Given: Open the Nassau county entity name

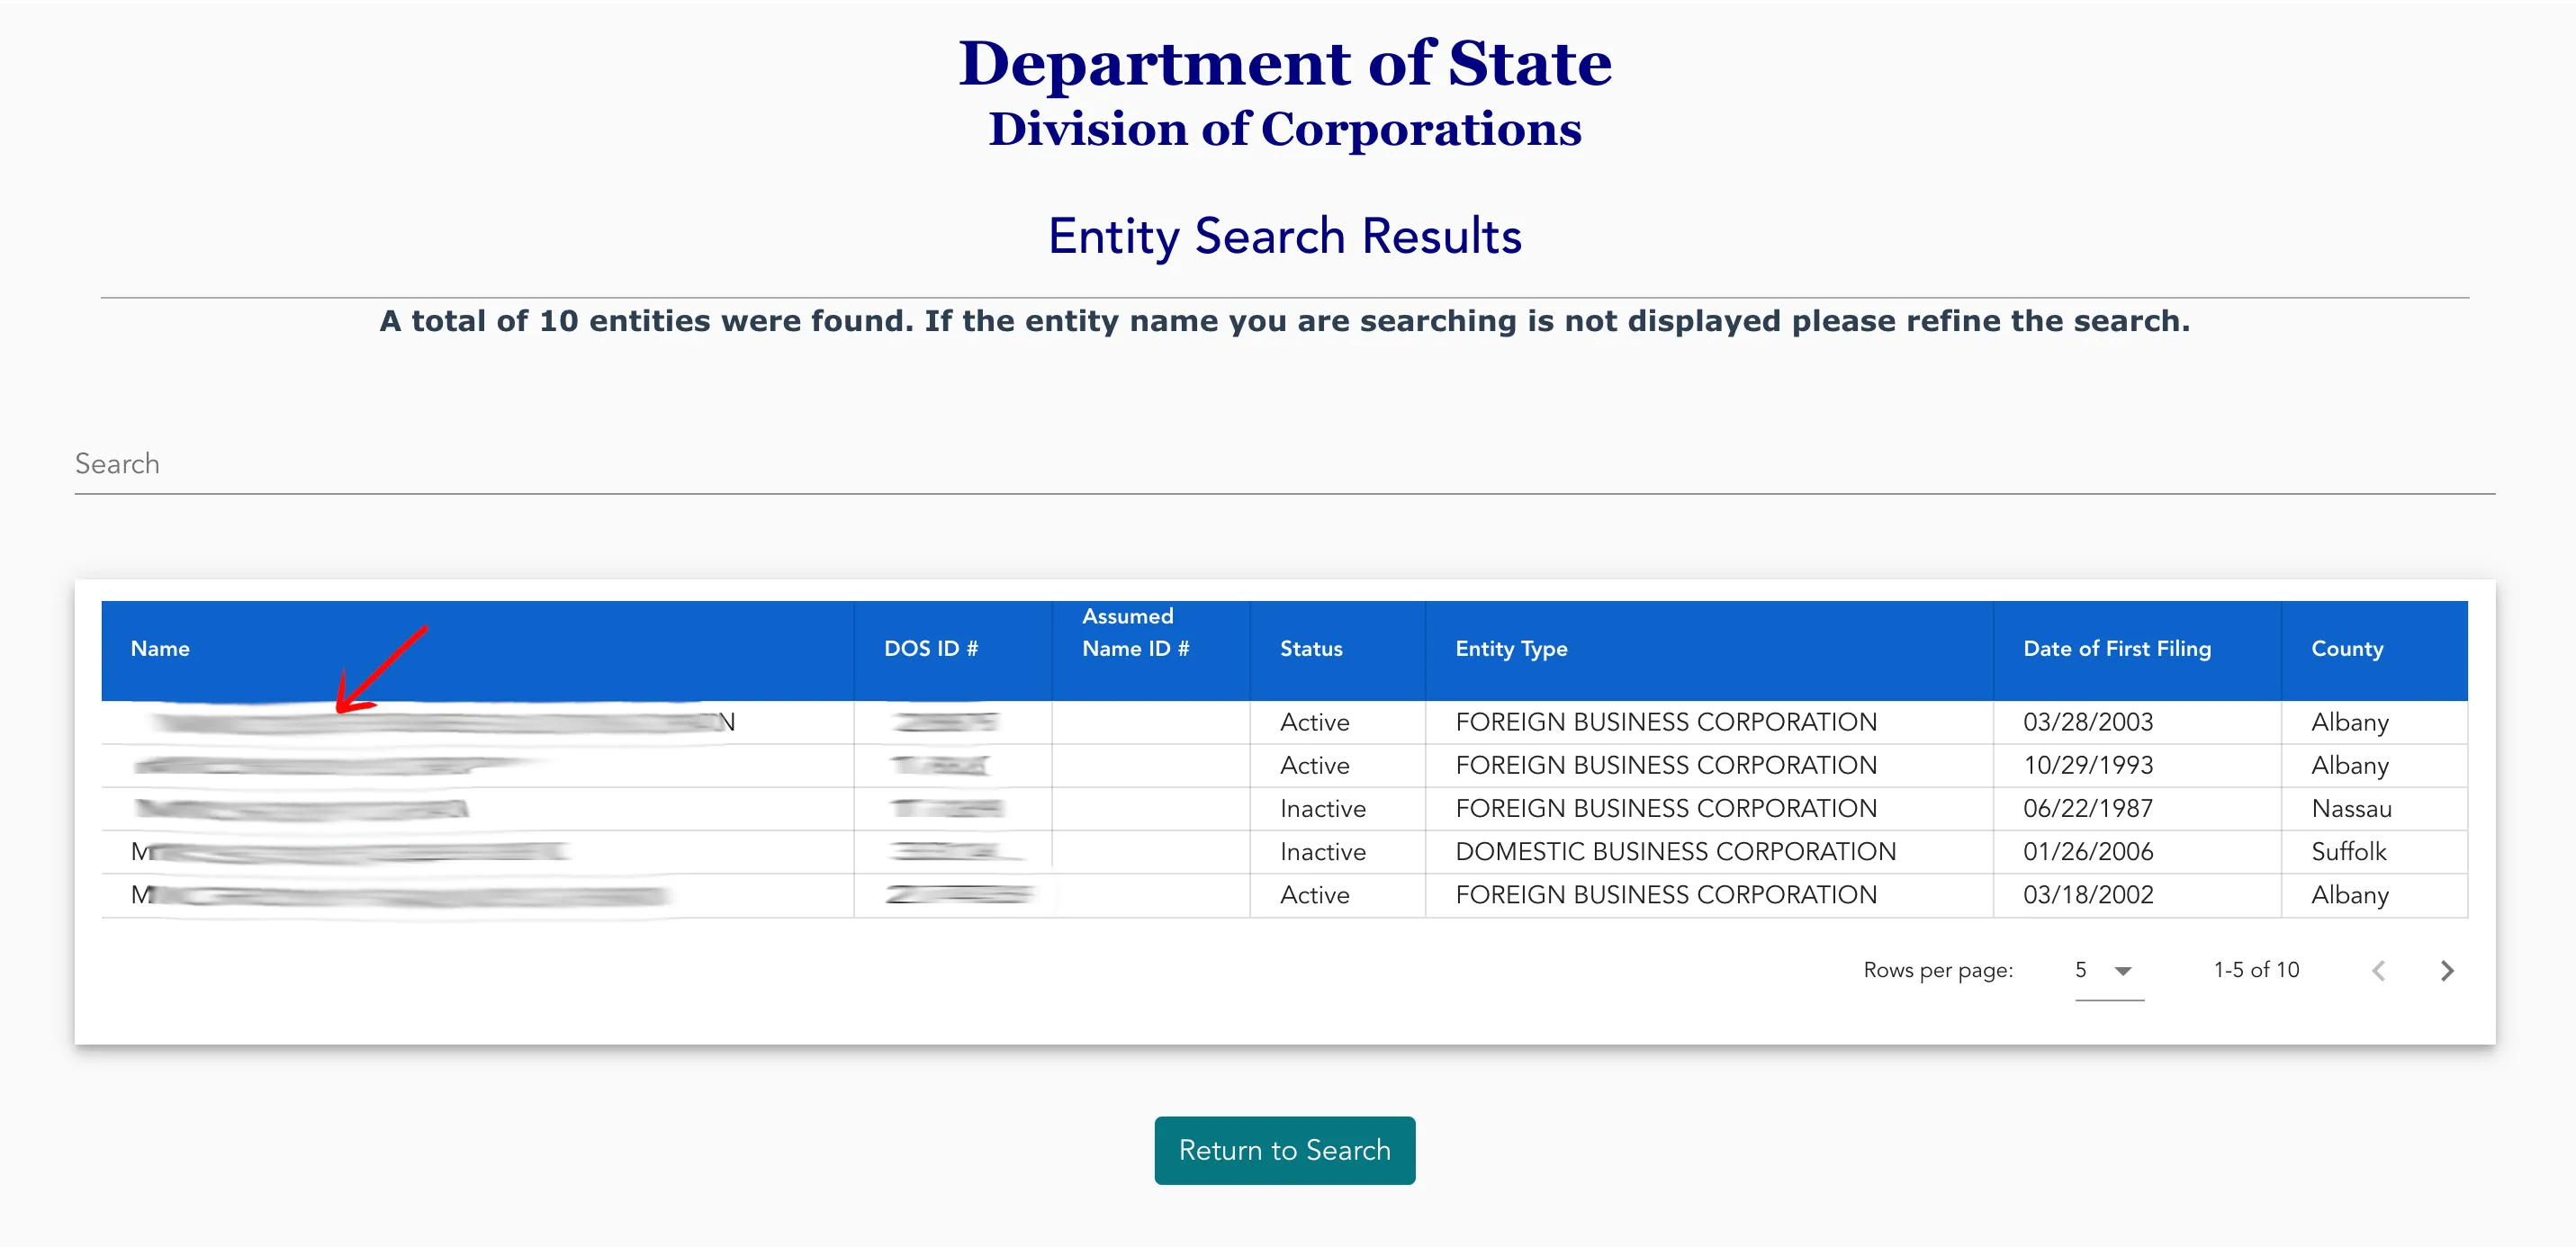Looking at the screenshot, I should 300,808.
